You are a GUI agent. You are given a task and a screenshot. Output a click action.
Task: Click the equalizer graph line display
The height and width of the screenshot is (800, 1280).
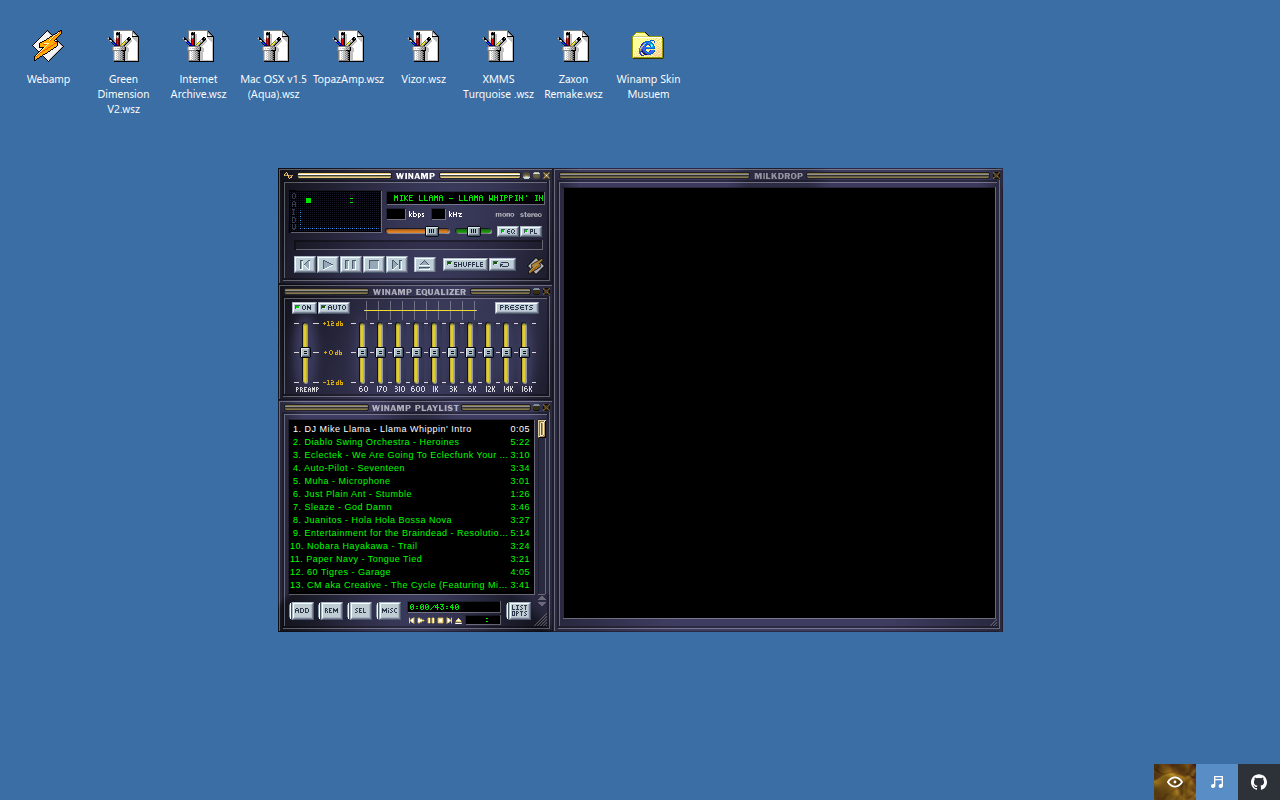point(420,309)
